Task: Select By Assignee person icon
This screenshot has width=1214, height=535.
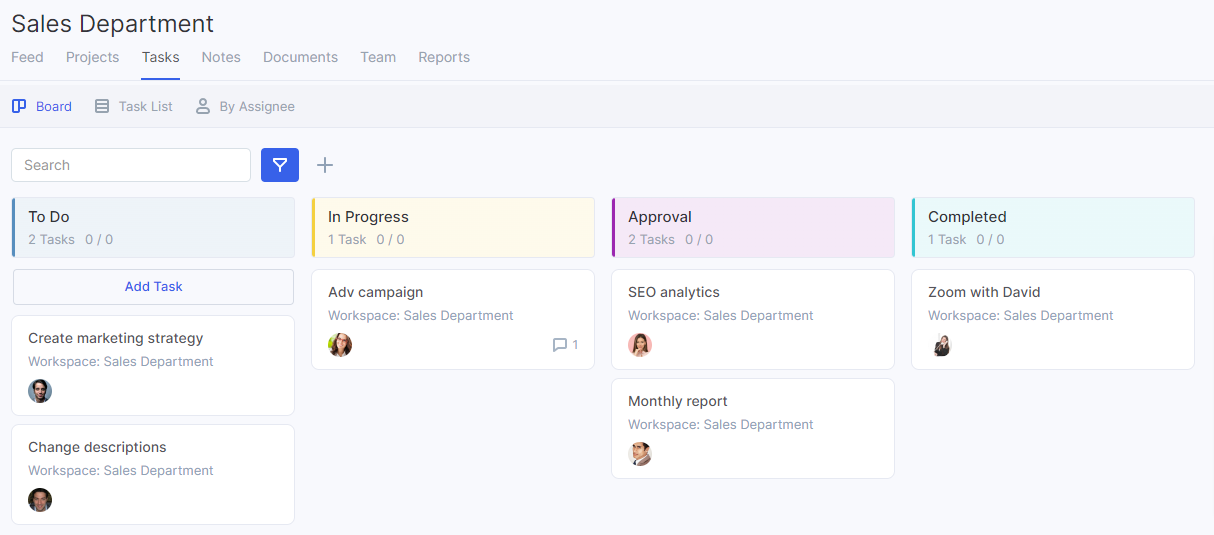Action: click(x=203, y=106)
